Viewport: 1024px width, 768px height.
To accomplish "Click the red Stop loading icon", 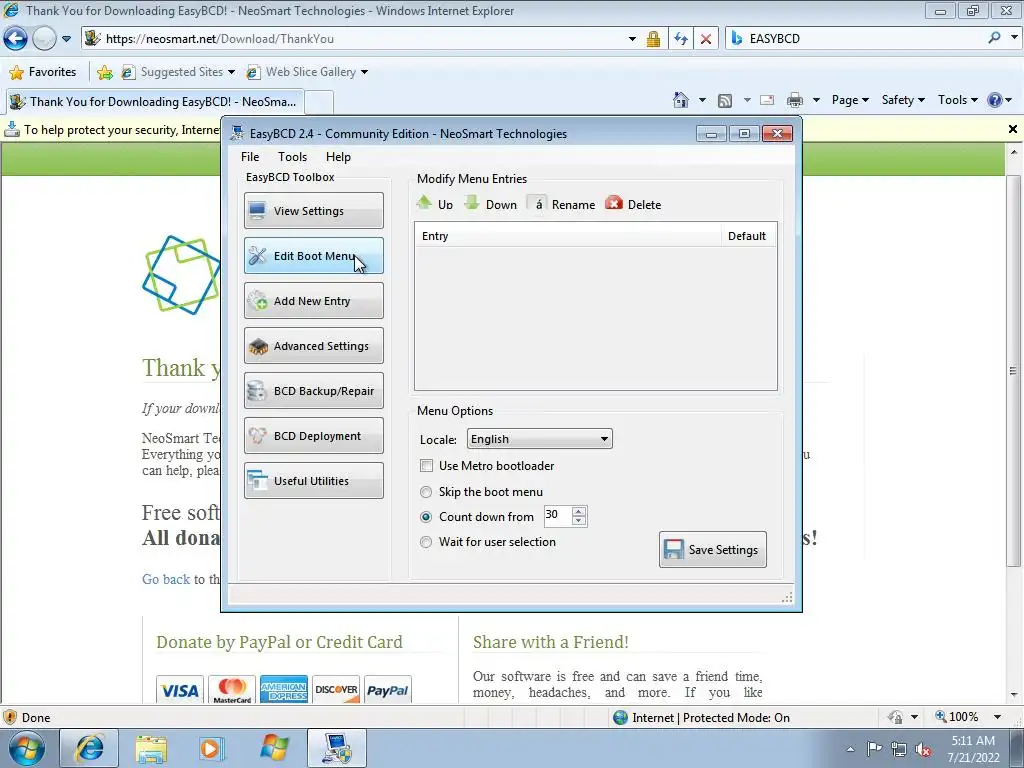I will coord(706,39).
